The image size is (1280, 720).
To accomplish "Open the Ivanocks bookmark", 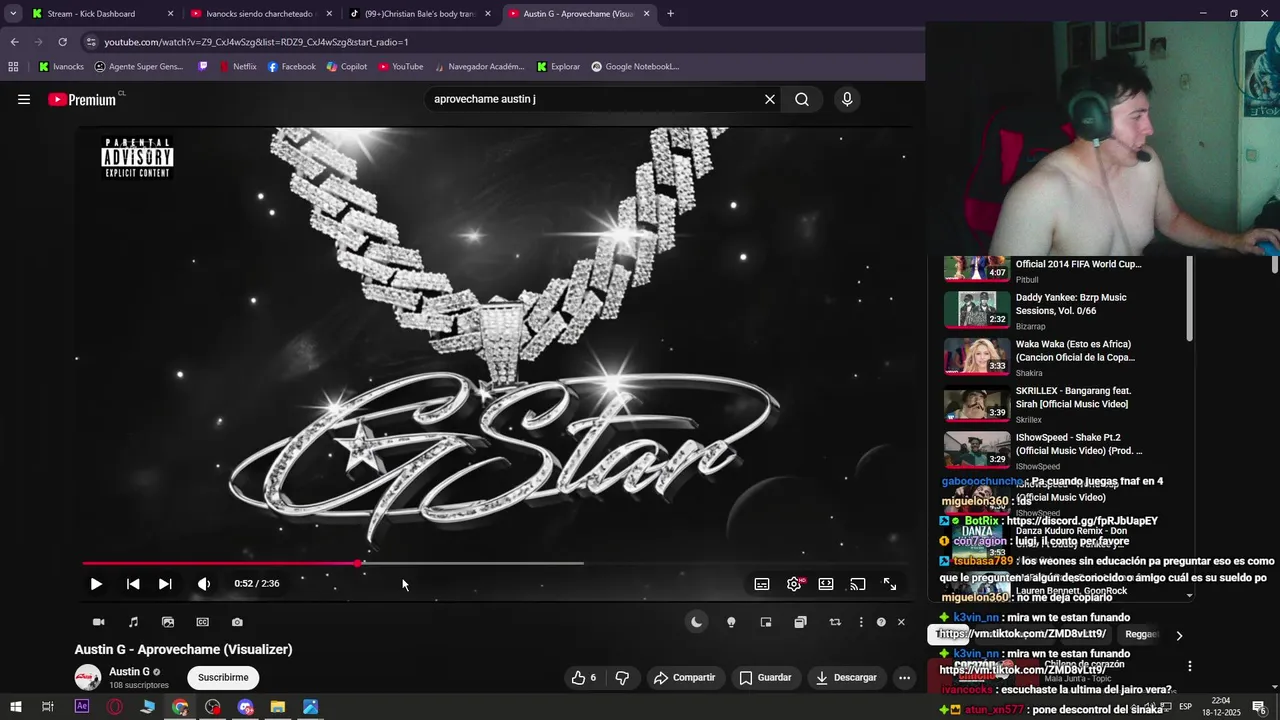I will point(60,67).
